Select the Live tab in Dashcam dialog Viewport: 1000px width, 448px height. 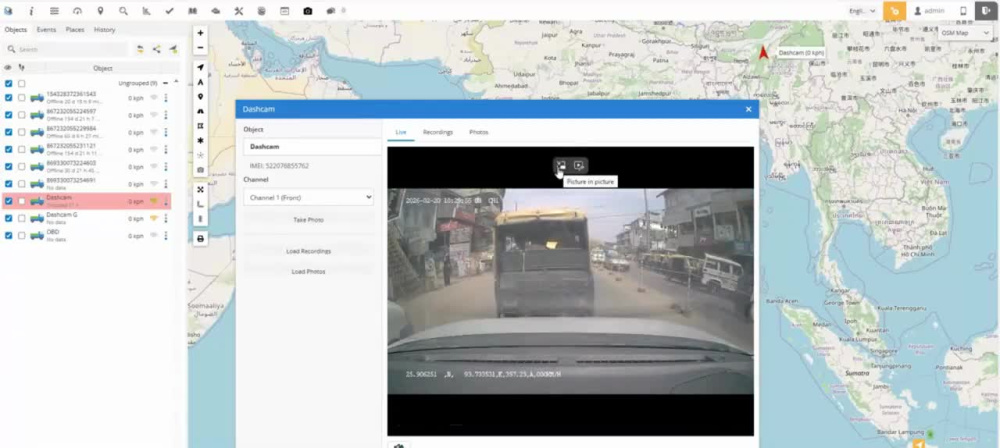click(x=401, y=132)
